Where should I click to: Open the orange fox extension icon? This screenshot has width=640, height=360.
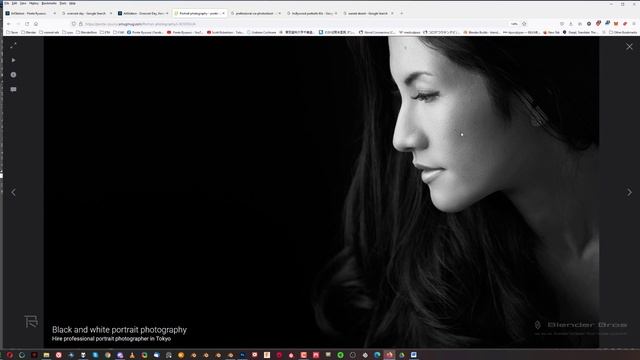[616, 24]
